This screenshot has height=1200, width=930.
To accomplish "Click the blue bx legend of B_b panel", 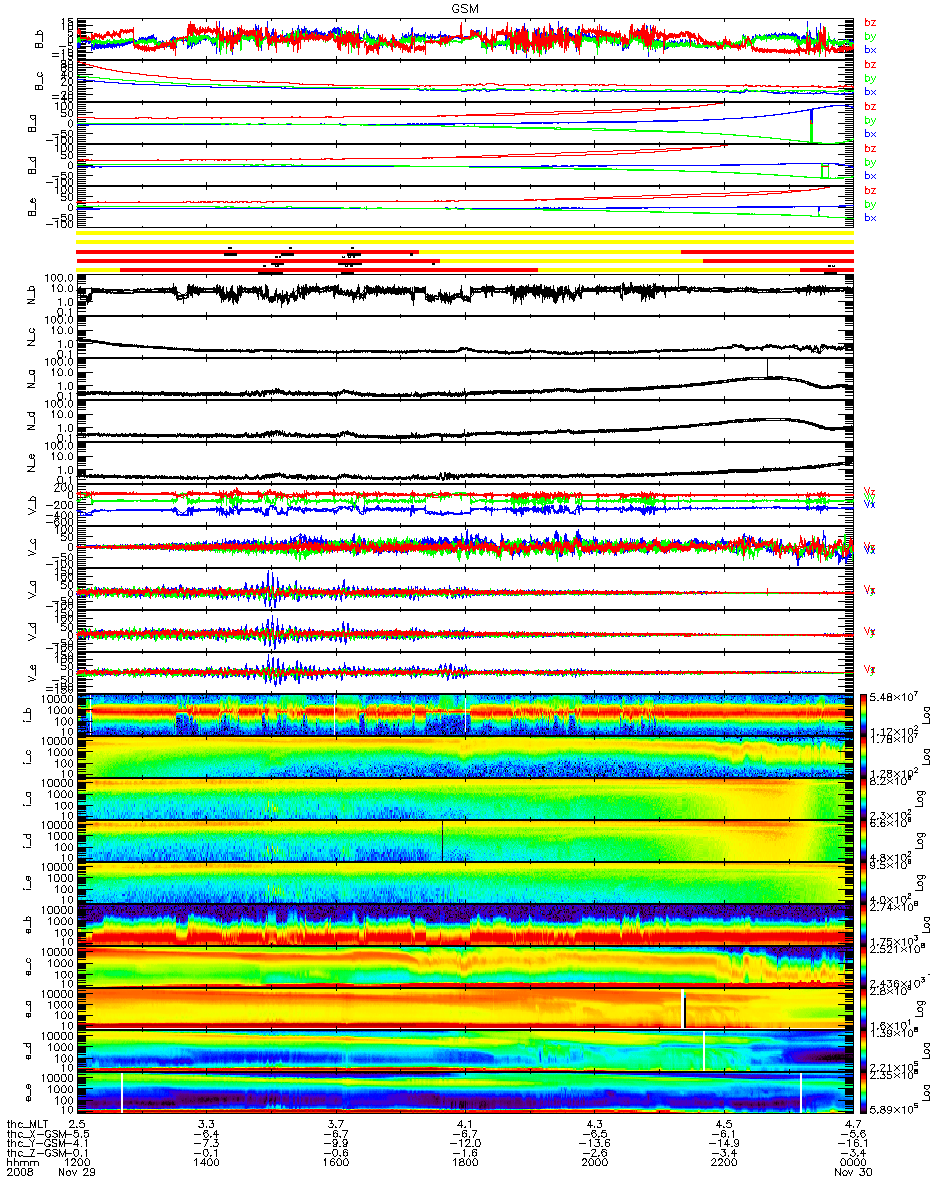I will (870, 49).
